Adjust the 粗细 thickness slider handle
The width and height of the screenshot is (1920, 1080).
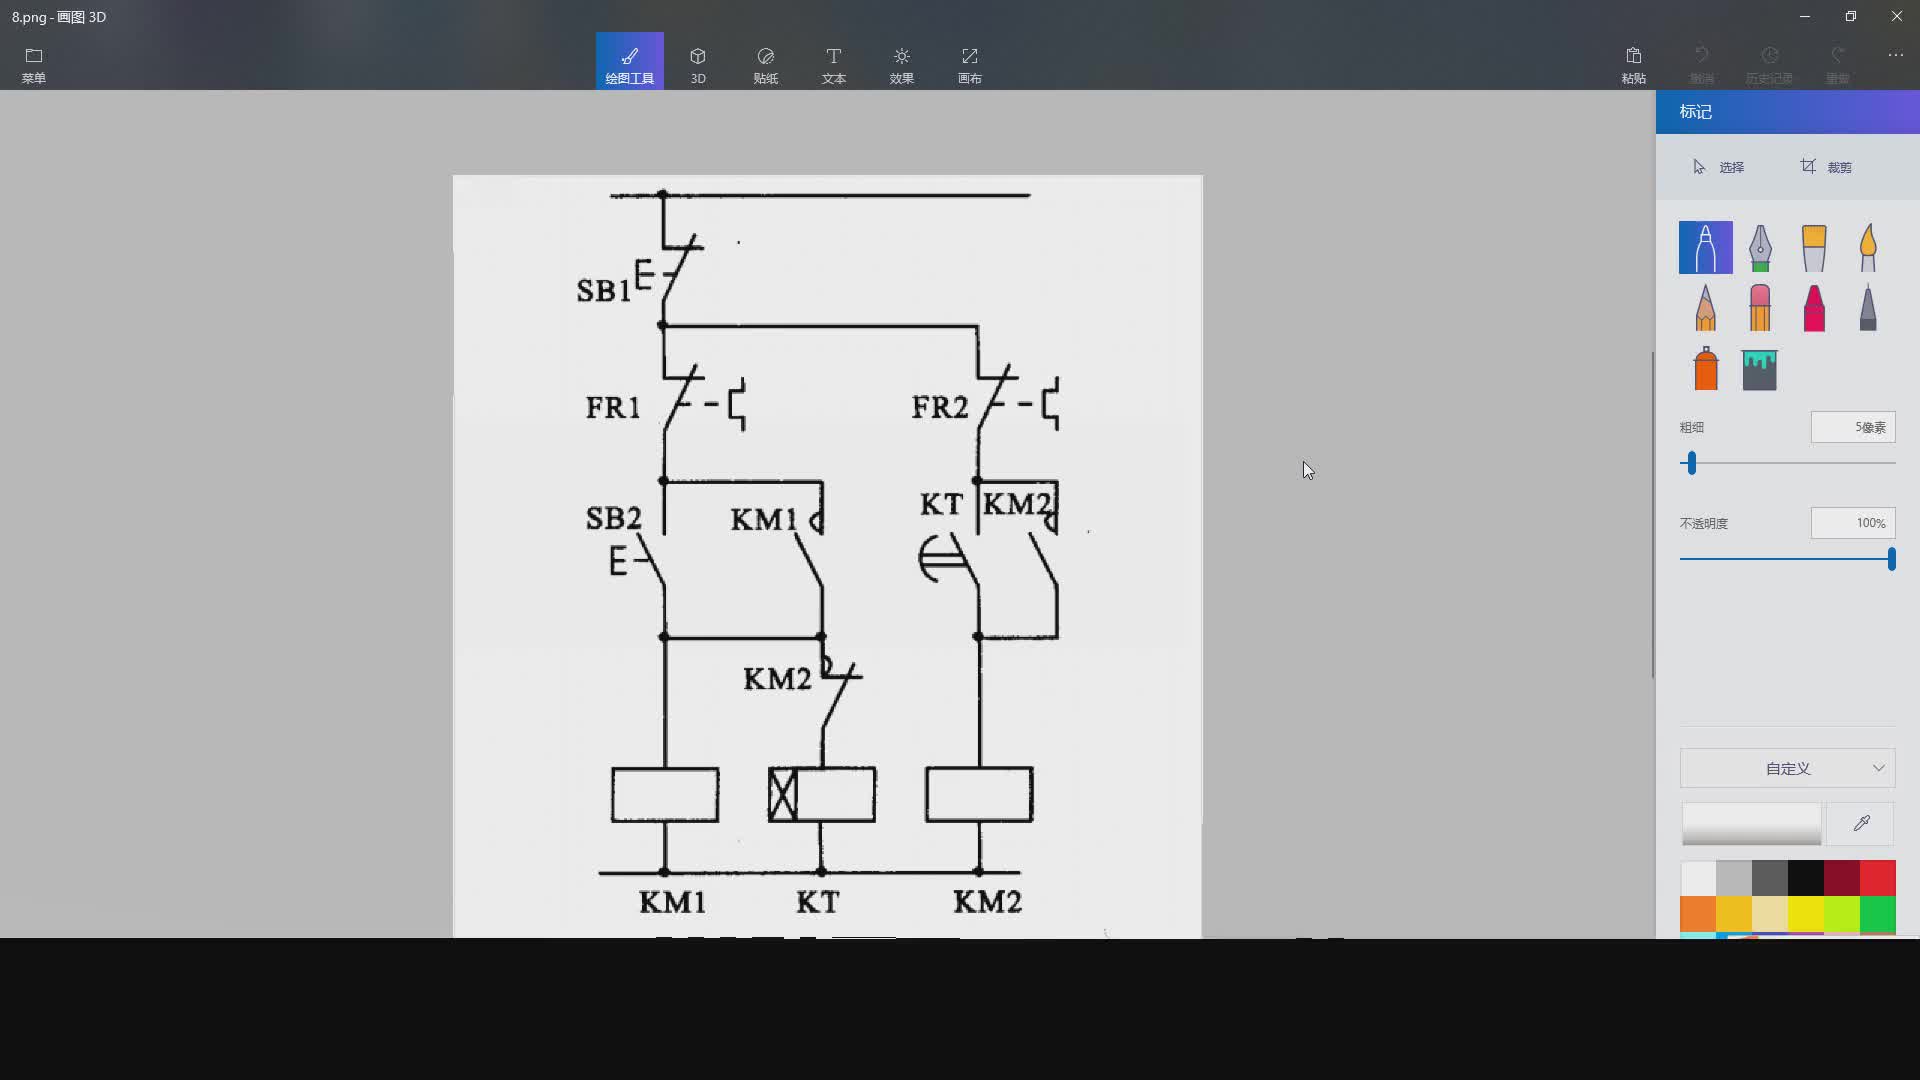pyautogui.click(x=1691, y=463)
